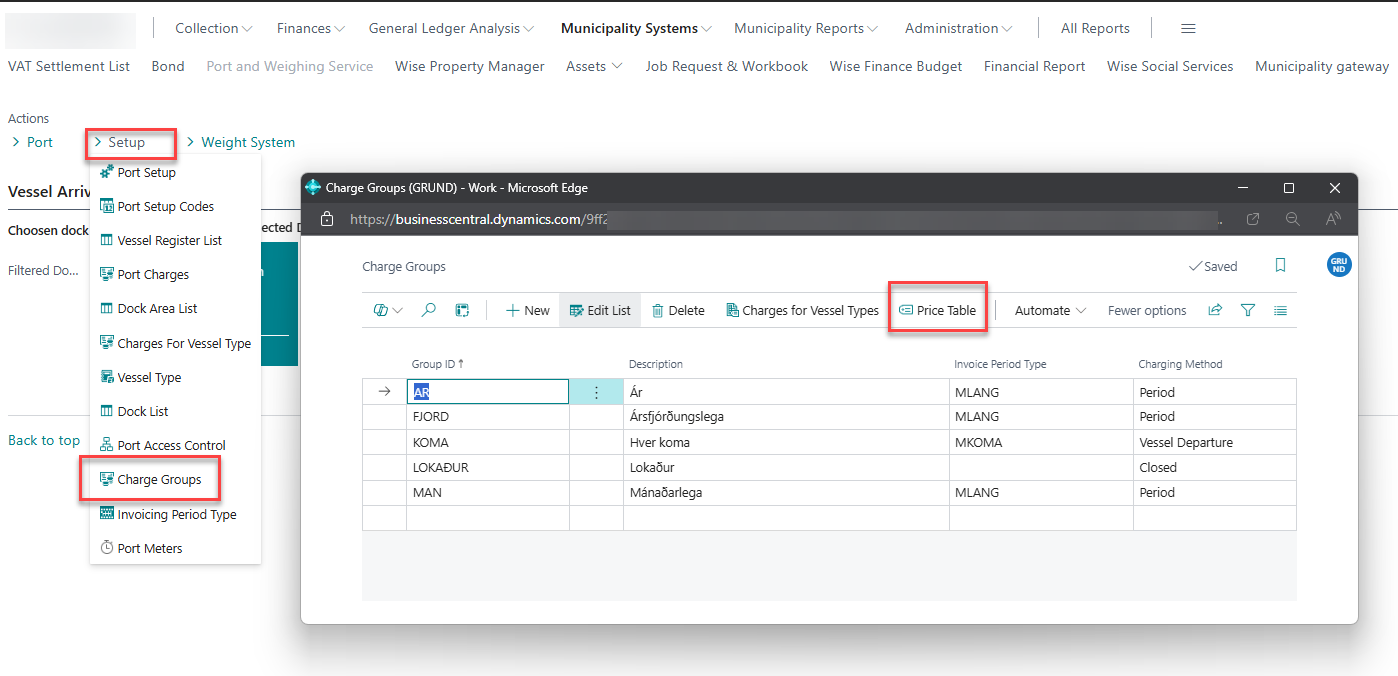Follow the Back to top link
This screenshot has width=1398, height=676.
point(44,440)
